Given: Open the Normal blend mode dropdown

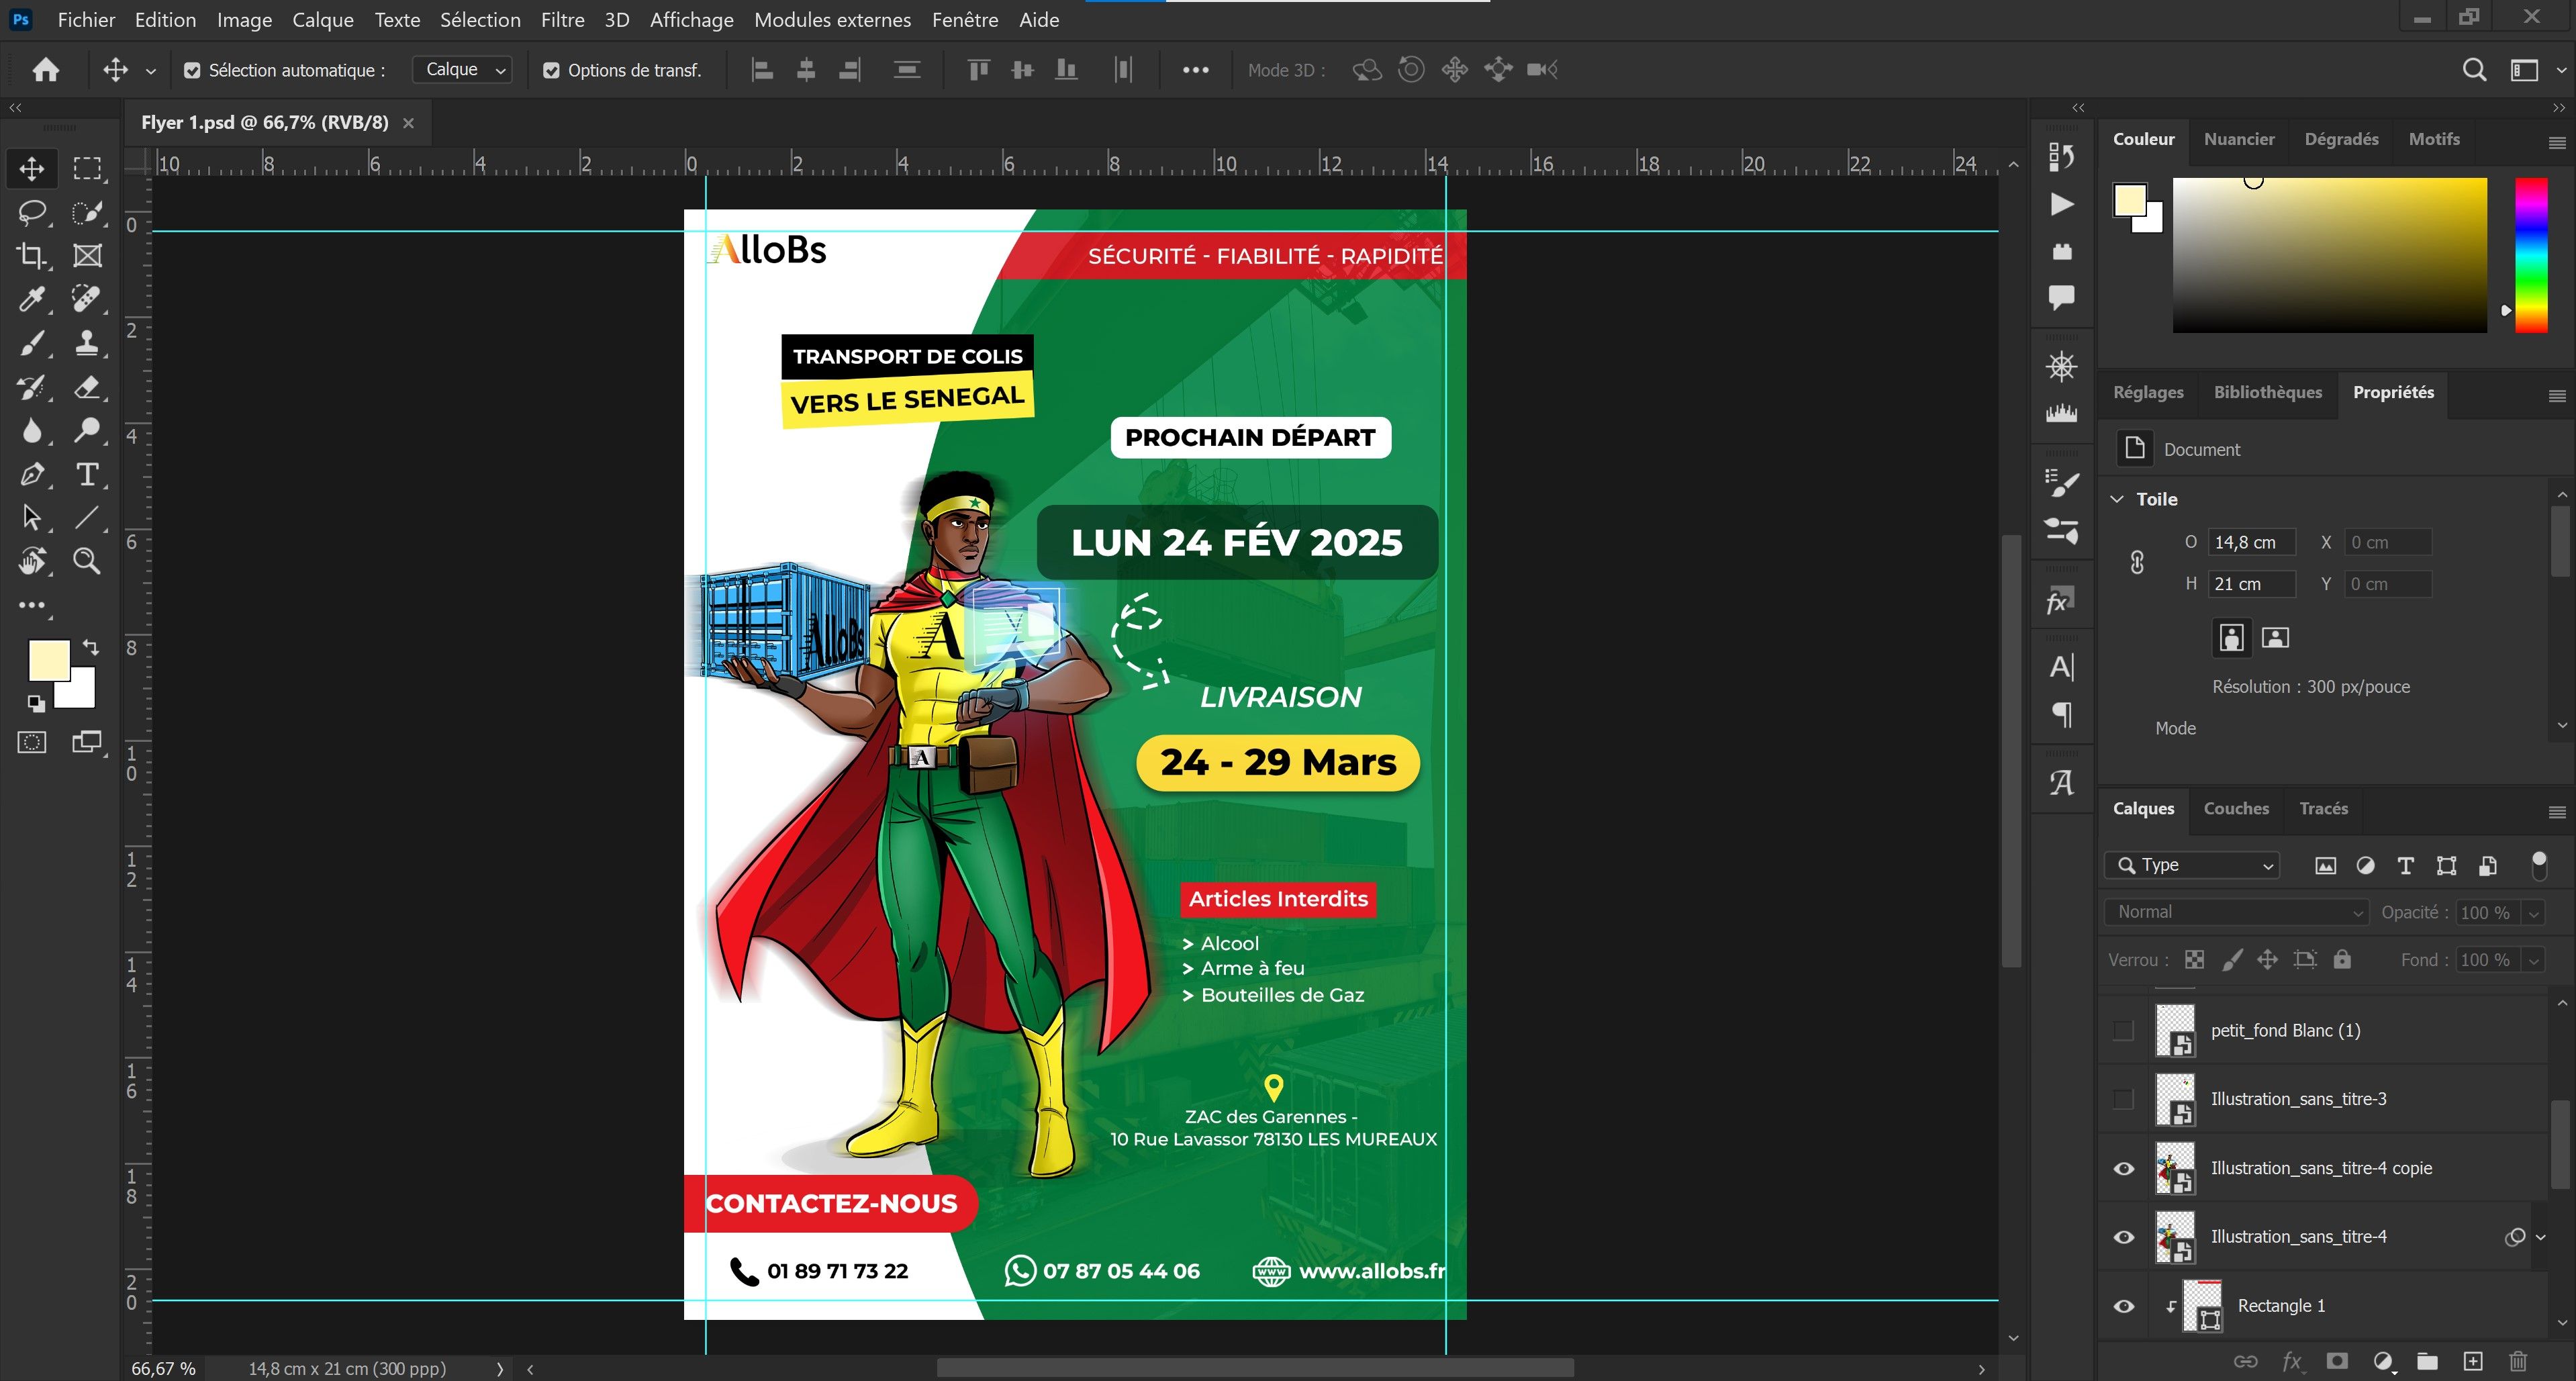Looking at the screenshot, I should [x=2237, y=912].
